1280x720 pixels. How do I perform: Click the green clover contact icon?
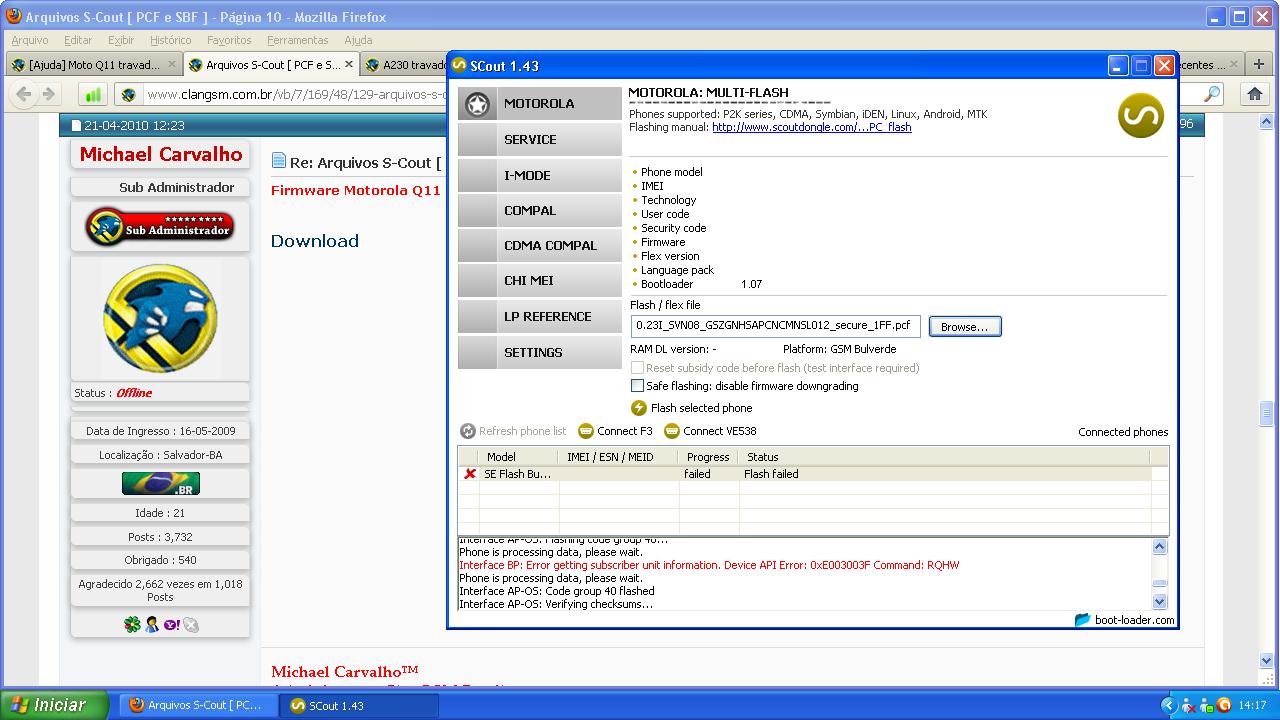point(132,625)
